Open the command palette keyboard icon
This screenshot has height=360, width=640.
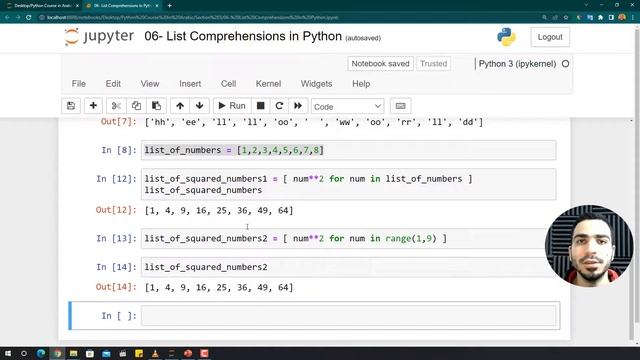400,106
